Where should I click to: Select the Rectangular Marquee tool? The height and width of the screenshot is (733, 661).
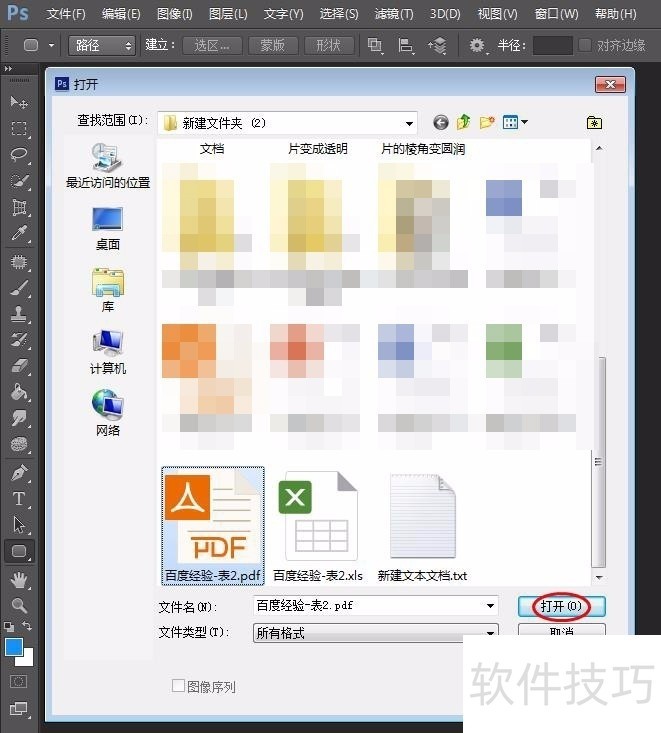(19, 128)
